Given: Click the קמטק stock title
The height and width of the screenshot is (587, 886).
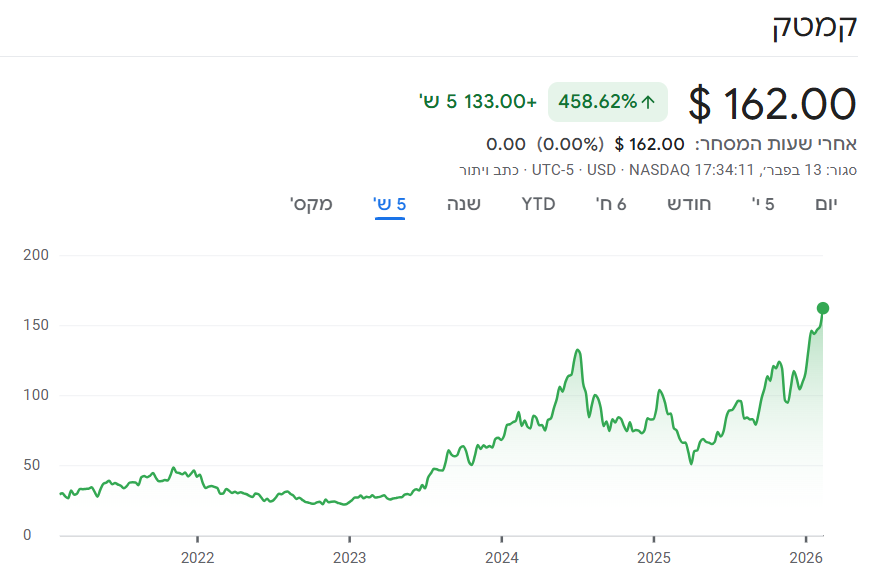Looking at the screenshot, I should (x=815, y=27).
